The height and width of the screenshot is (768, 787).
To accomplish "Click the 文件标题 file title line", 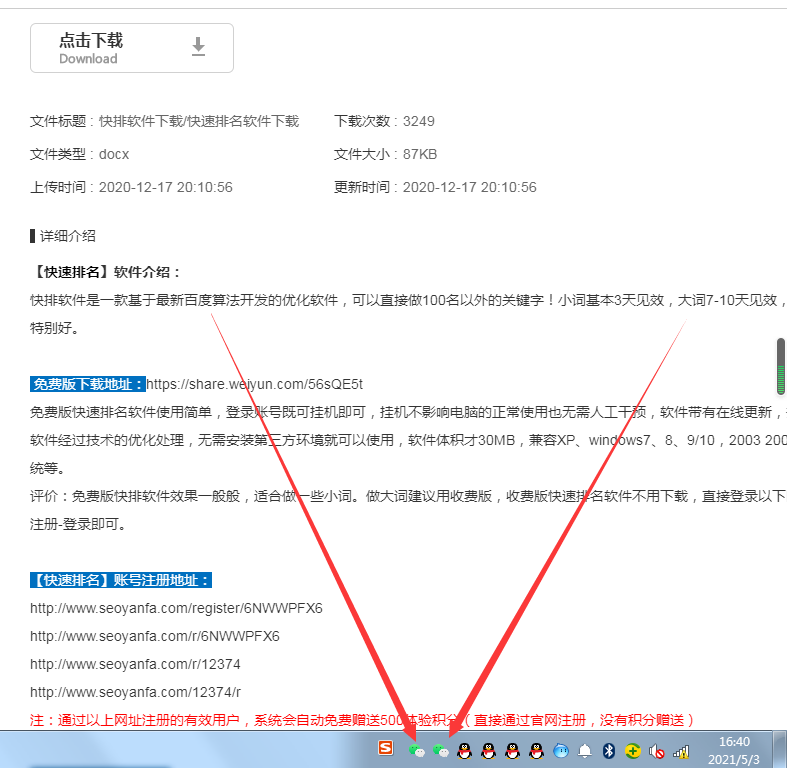I will (165, 121).
